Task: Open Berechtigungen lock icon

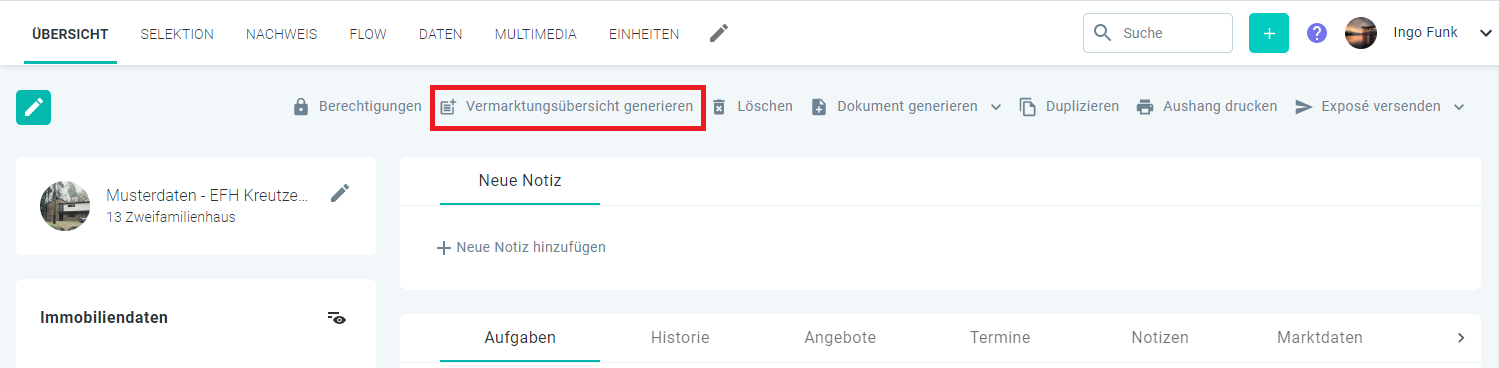Action: click(301, 107)
